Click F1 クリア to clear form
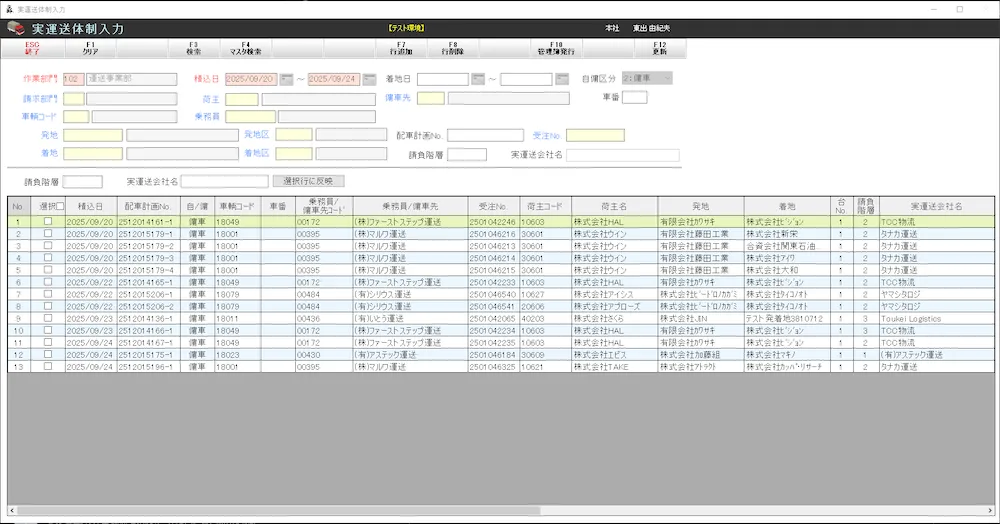The width and height of the screenshot is (1000, 524). tap(90, 47)
